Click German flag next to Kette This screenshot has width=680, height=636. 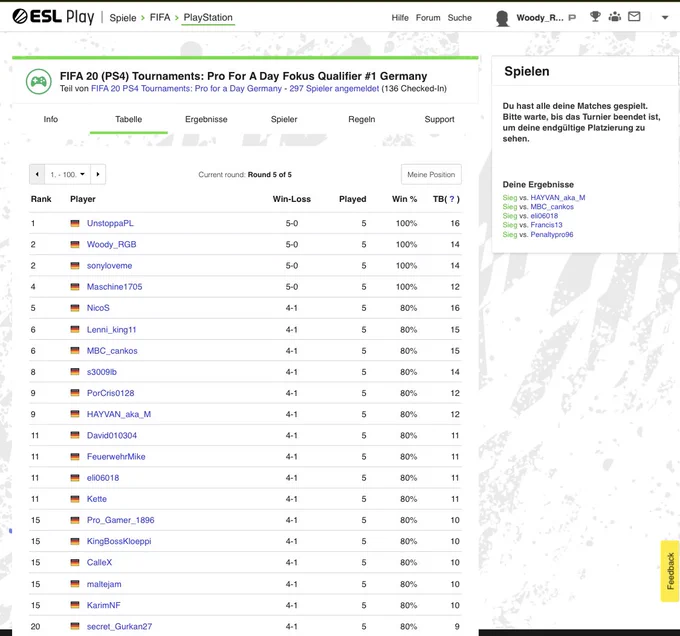point(75,499)
